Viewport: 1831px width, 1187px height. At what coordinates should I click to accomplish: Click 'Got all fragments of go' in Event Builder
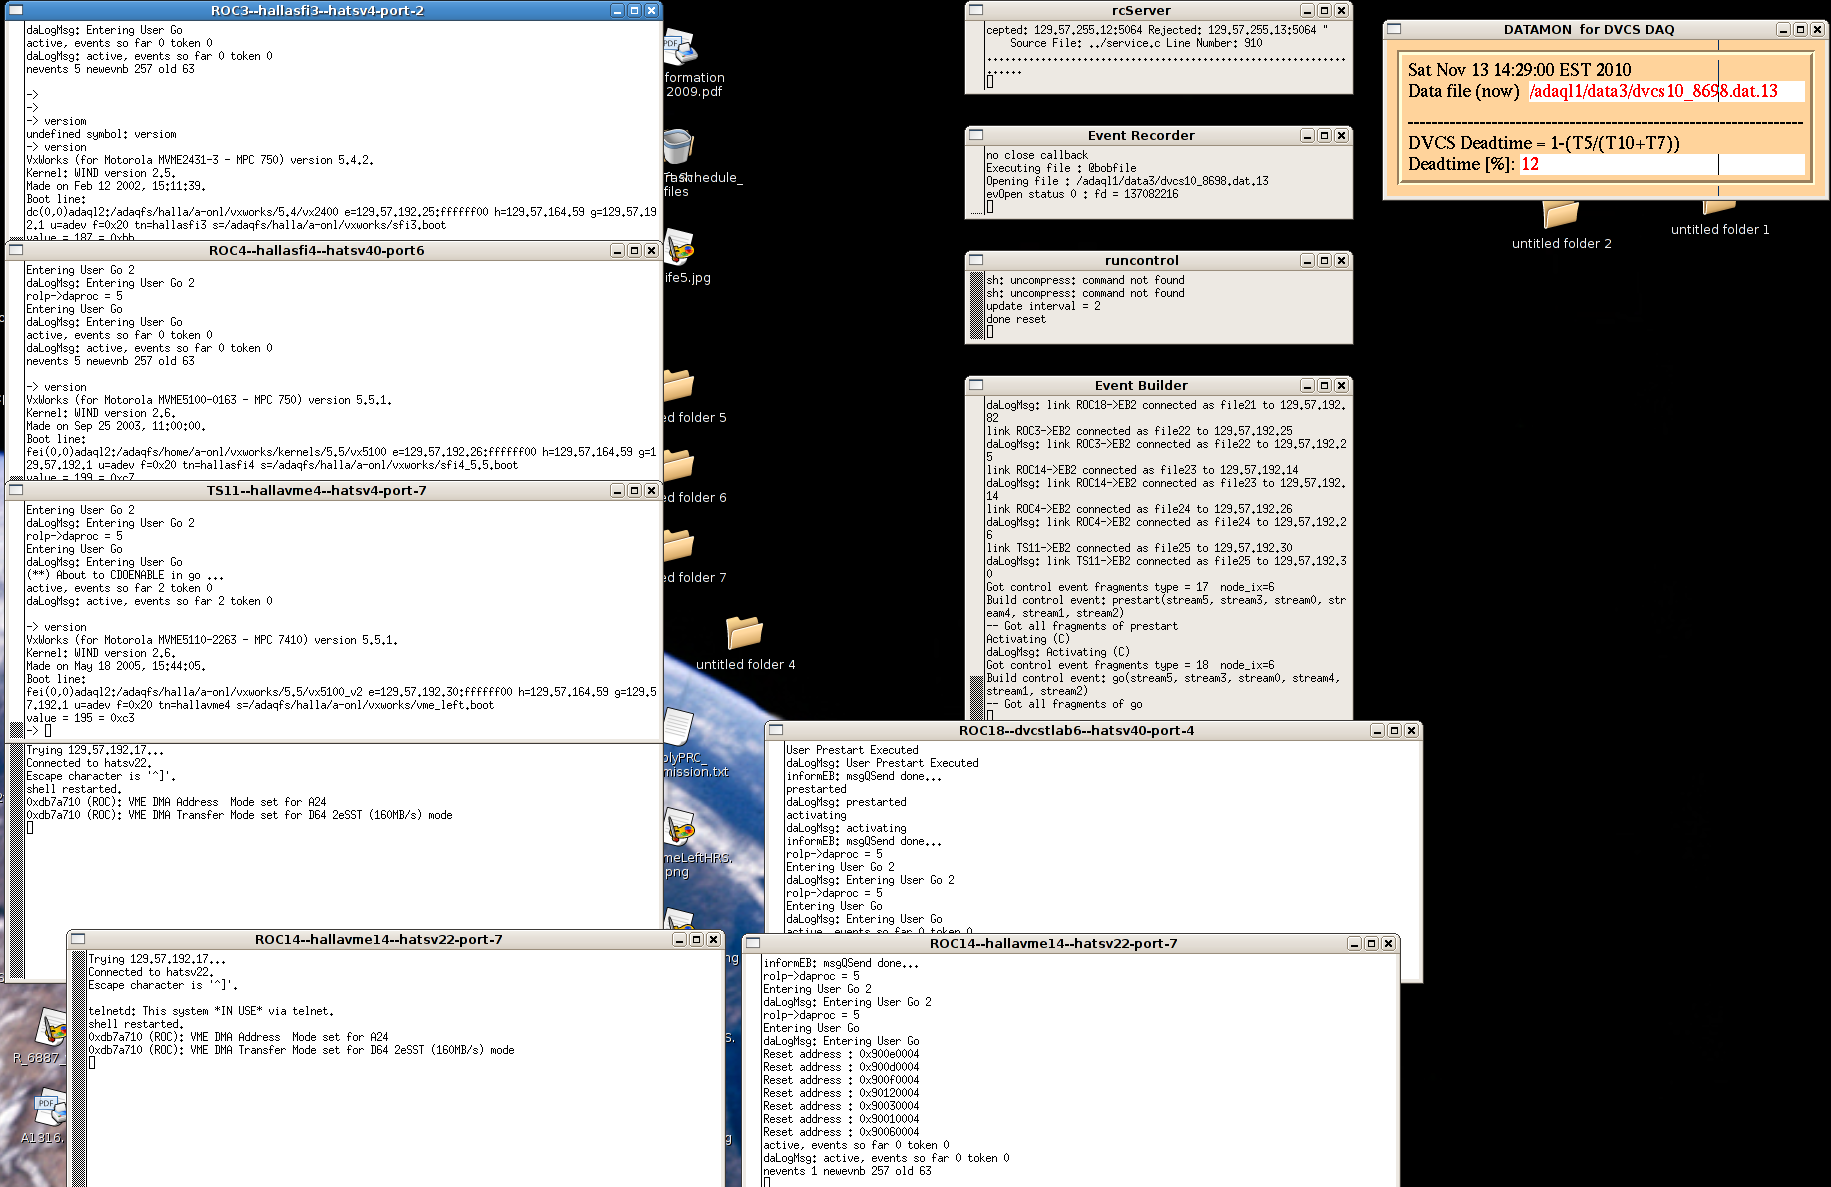pos(1073,704)
